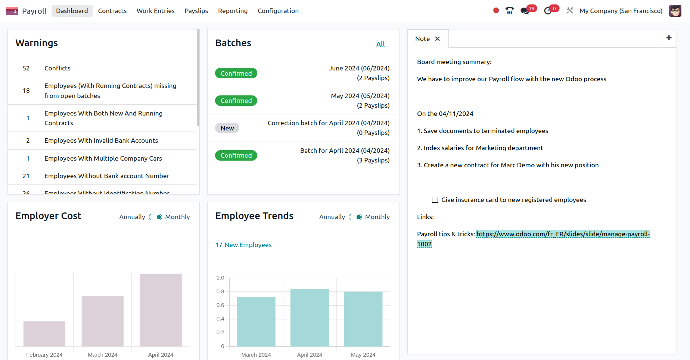The image size is (690, 360).
Task: Open Employees With Multiple Company Cars warning
Action: 103,158
